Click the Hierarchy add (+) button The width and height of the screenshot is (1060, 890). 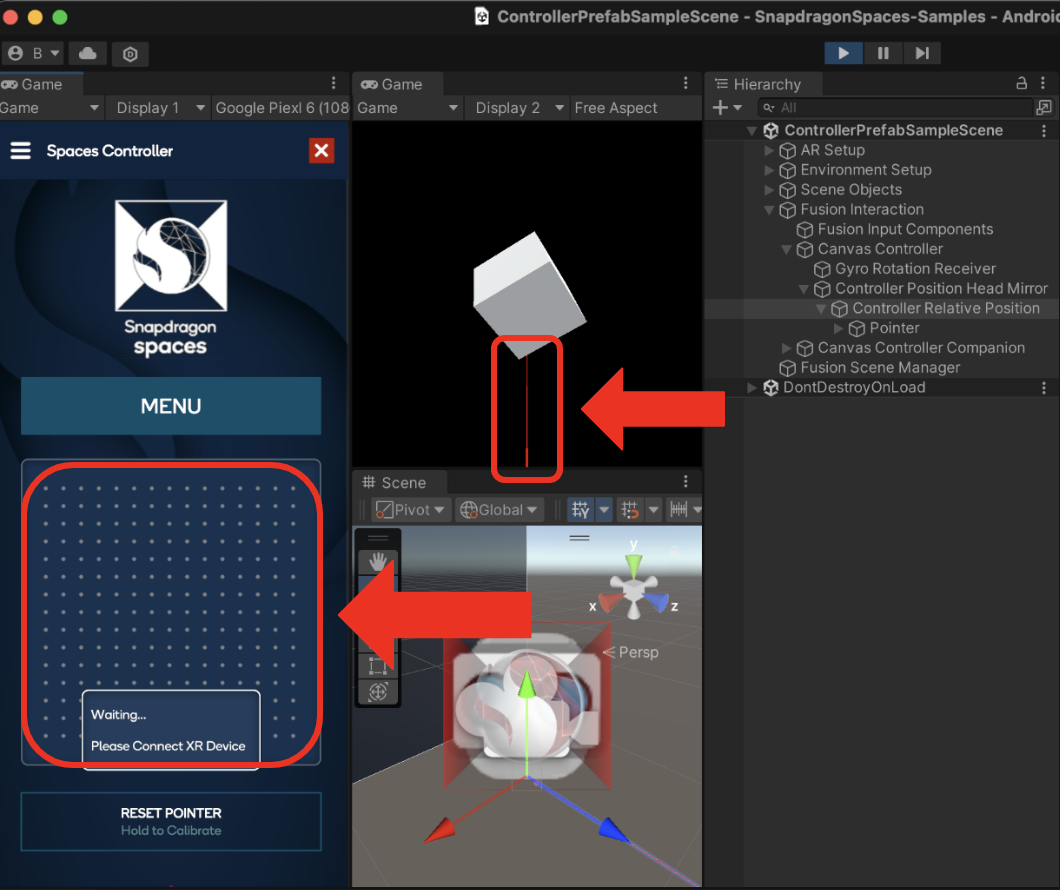point(727,107)
